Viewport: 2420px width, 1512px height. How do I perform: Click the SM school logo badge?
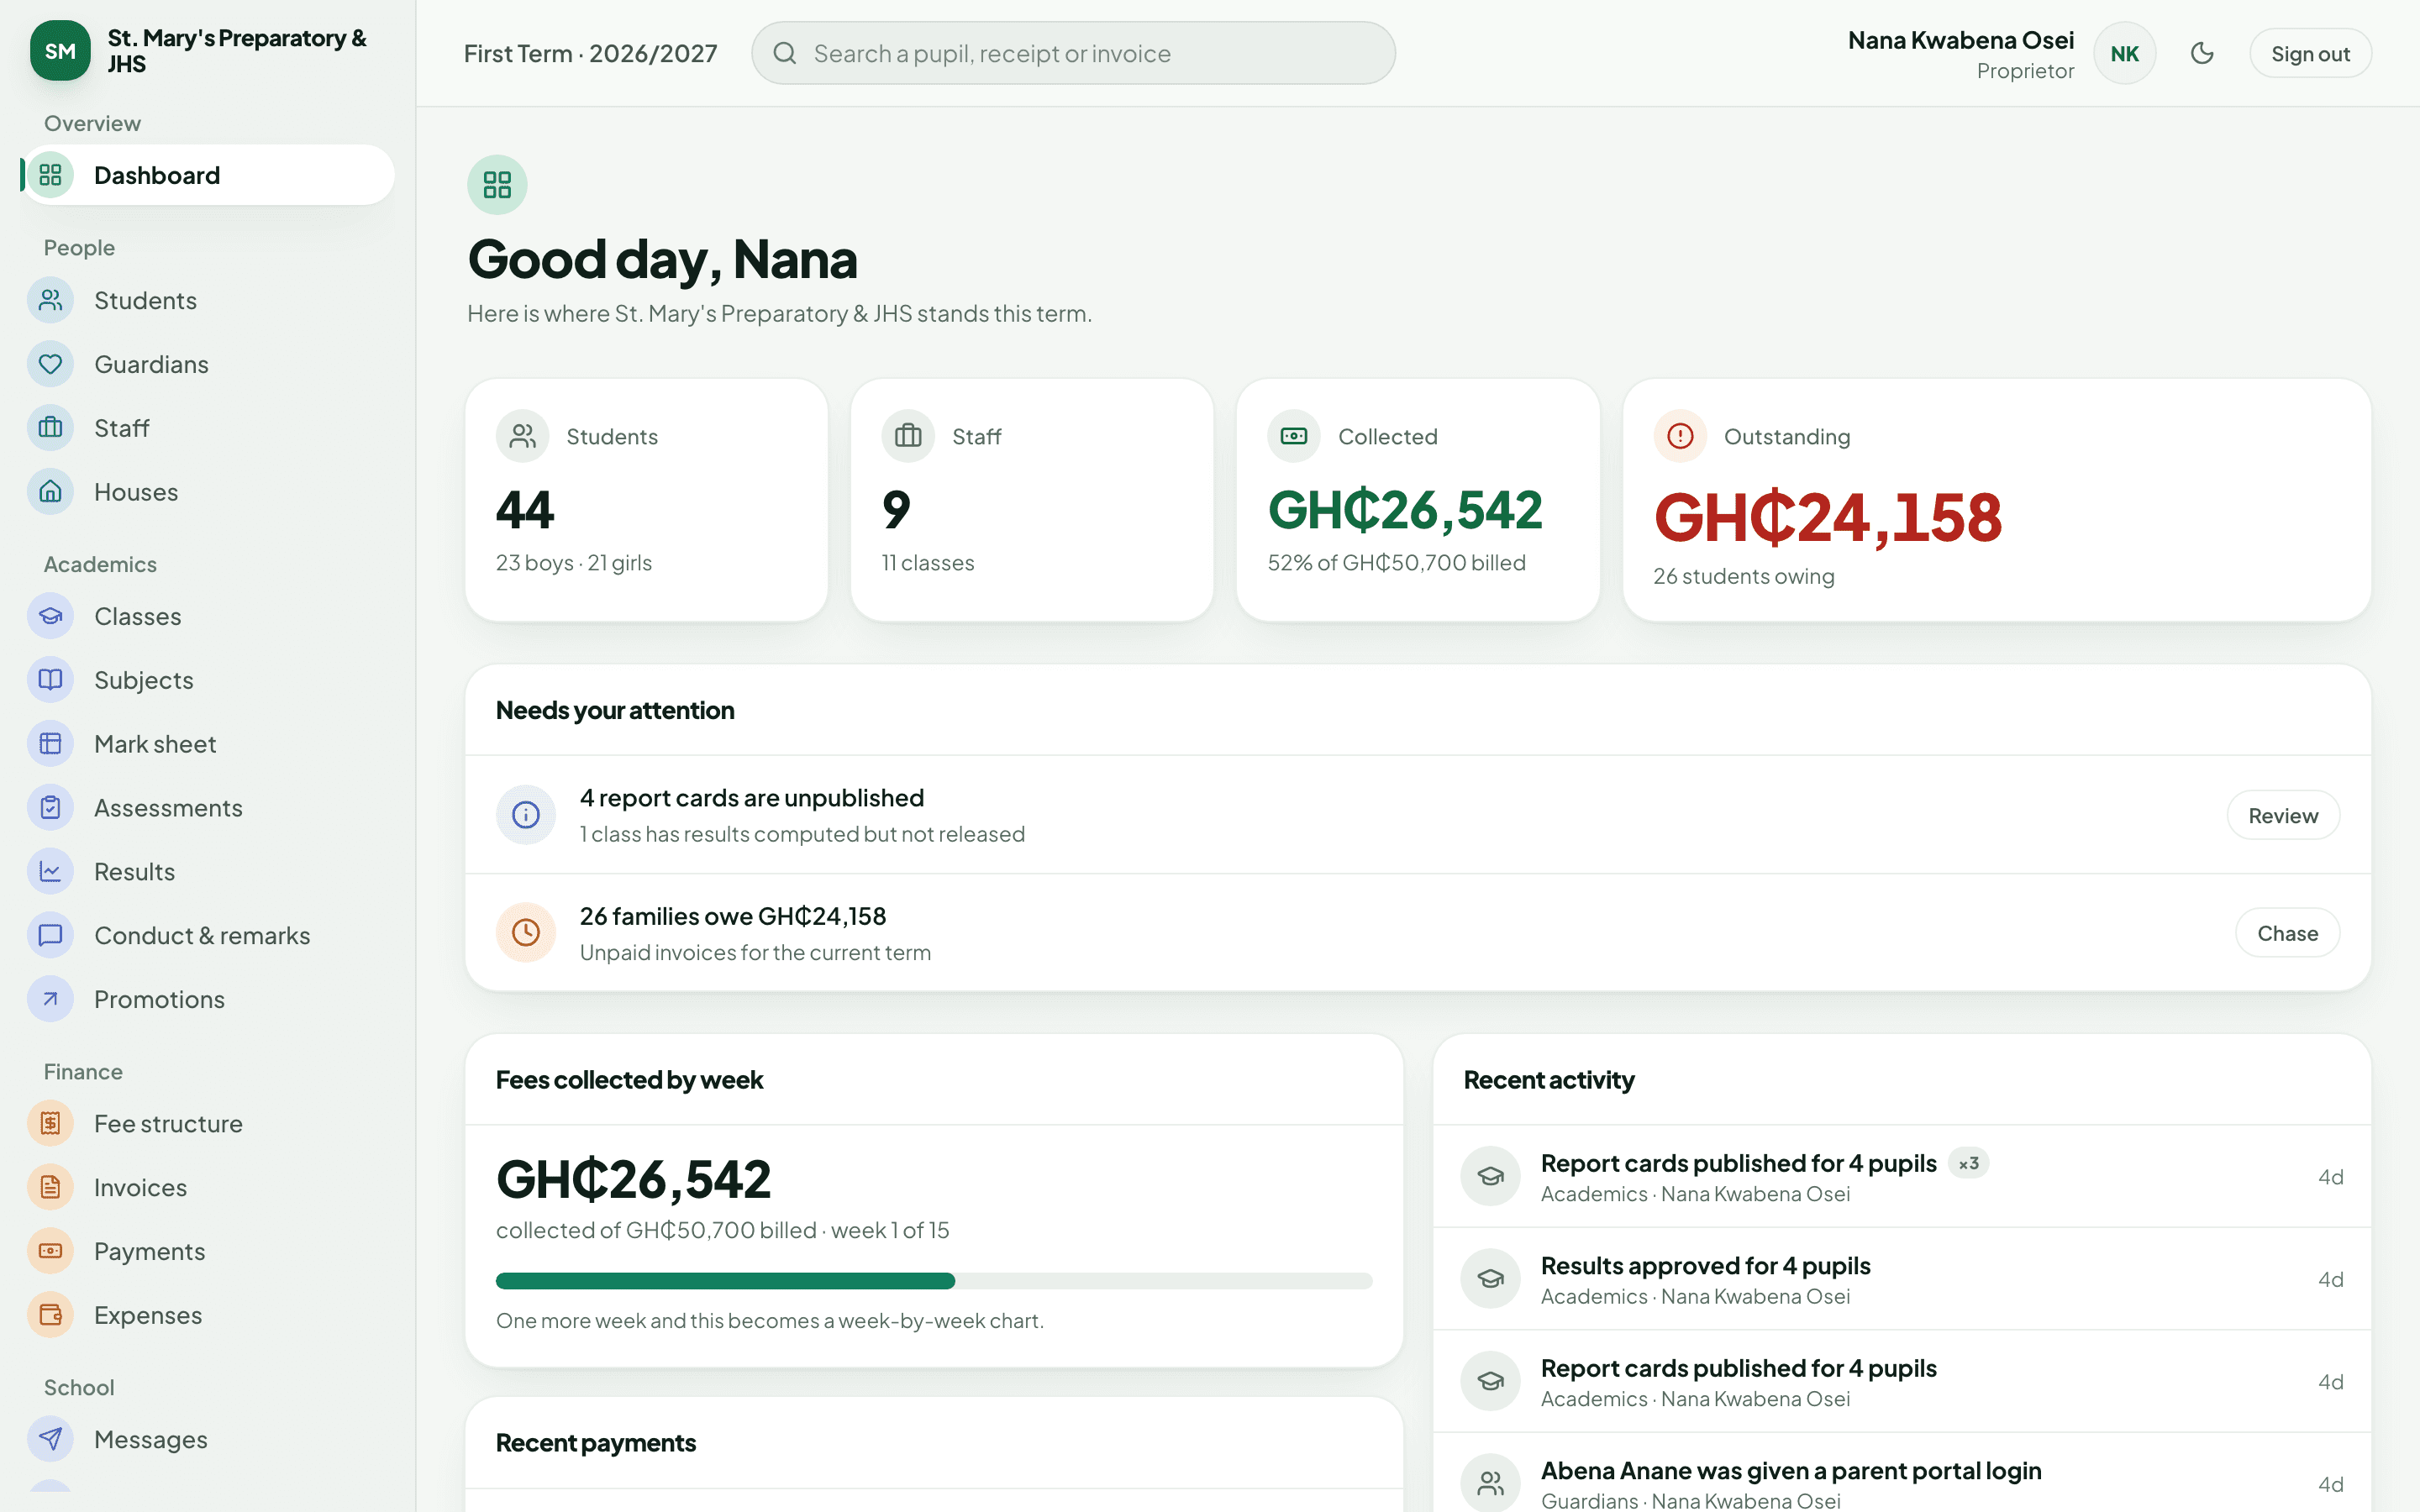tap(60, 51)
